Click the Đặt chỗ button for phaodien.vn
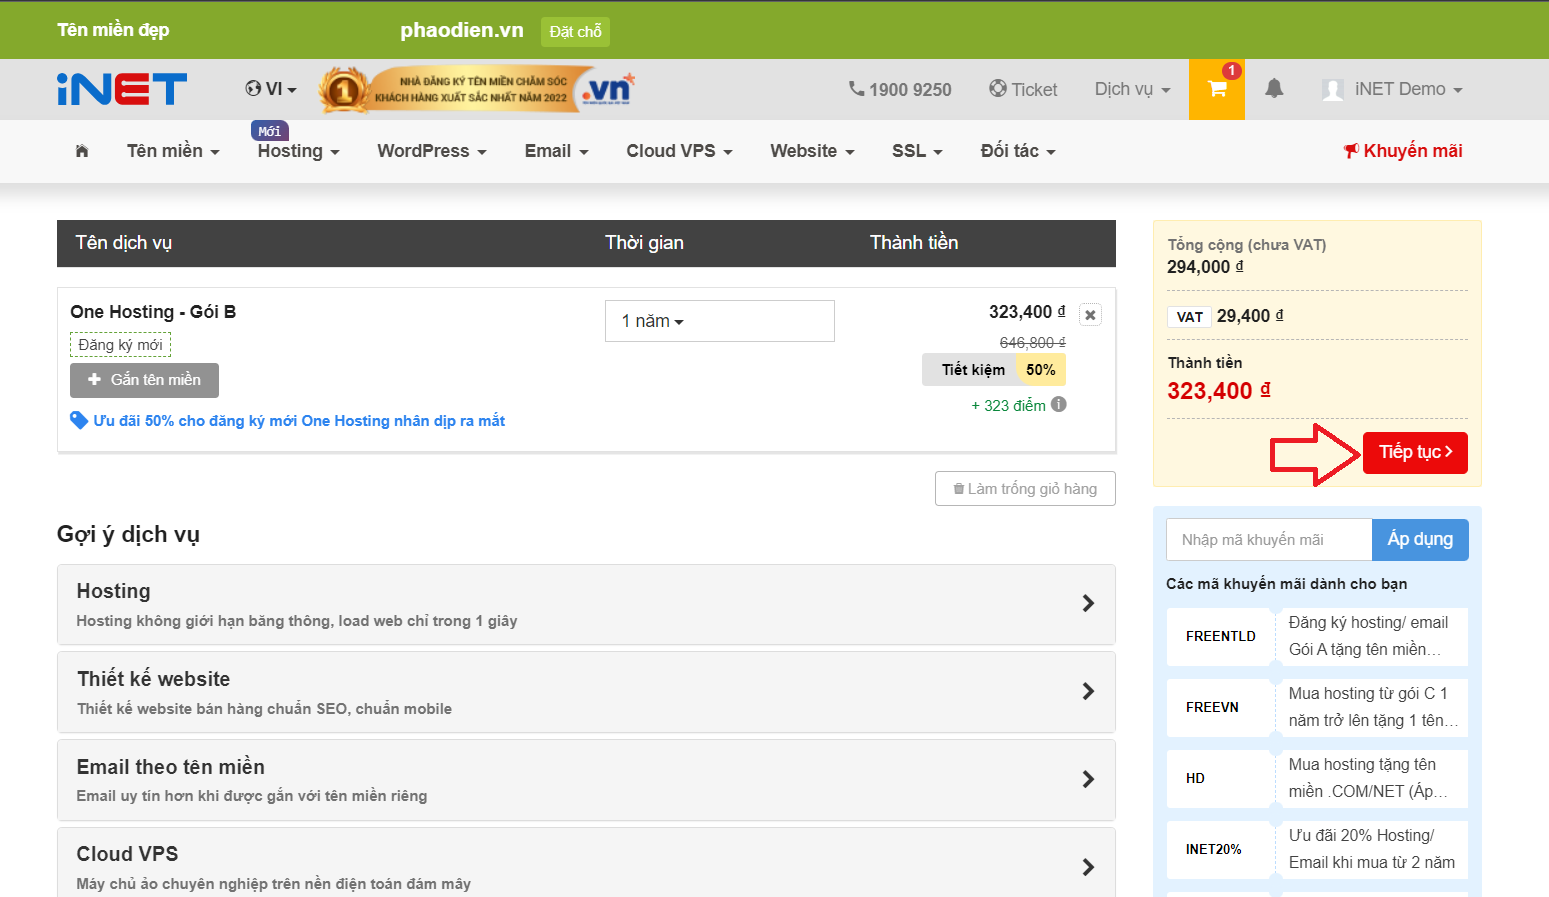 click(575, 31)
